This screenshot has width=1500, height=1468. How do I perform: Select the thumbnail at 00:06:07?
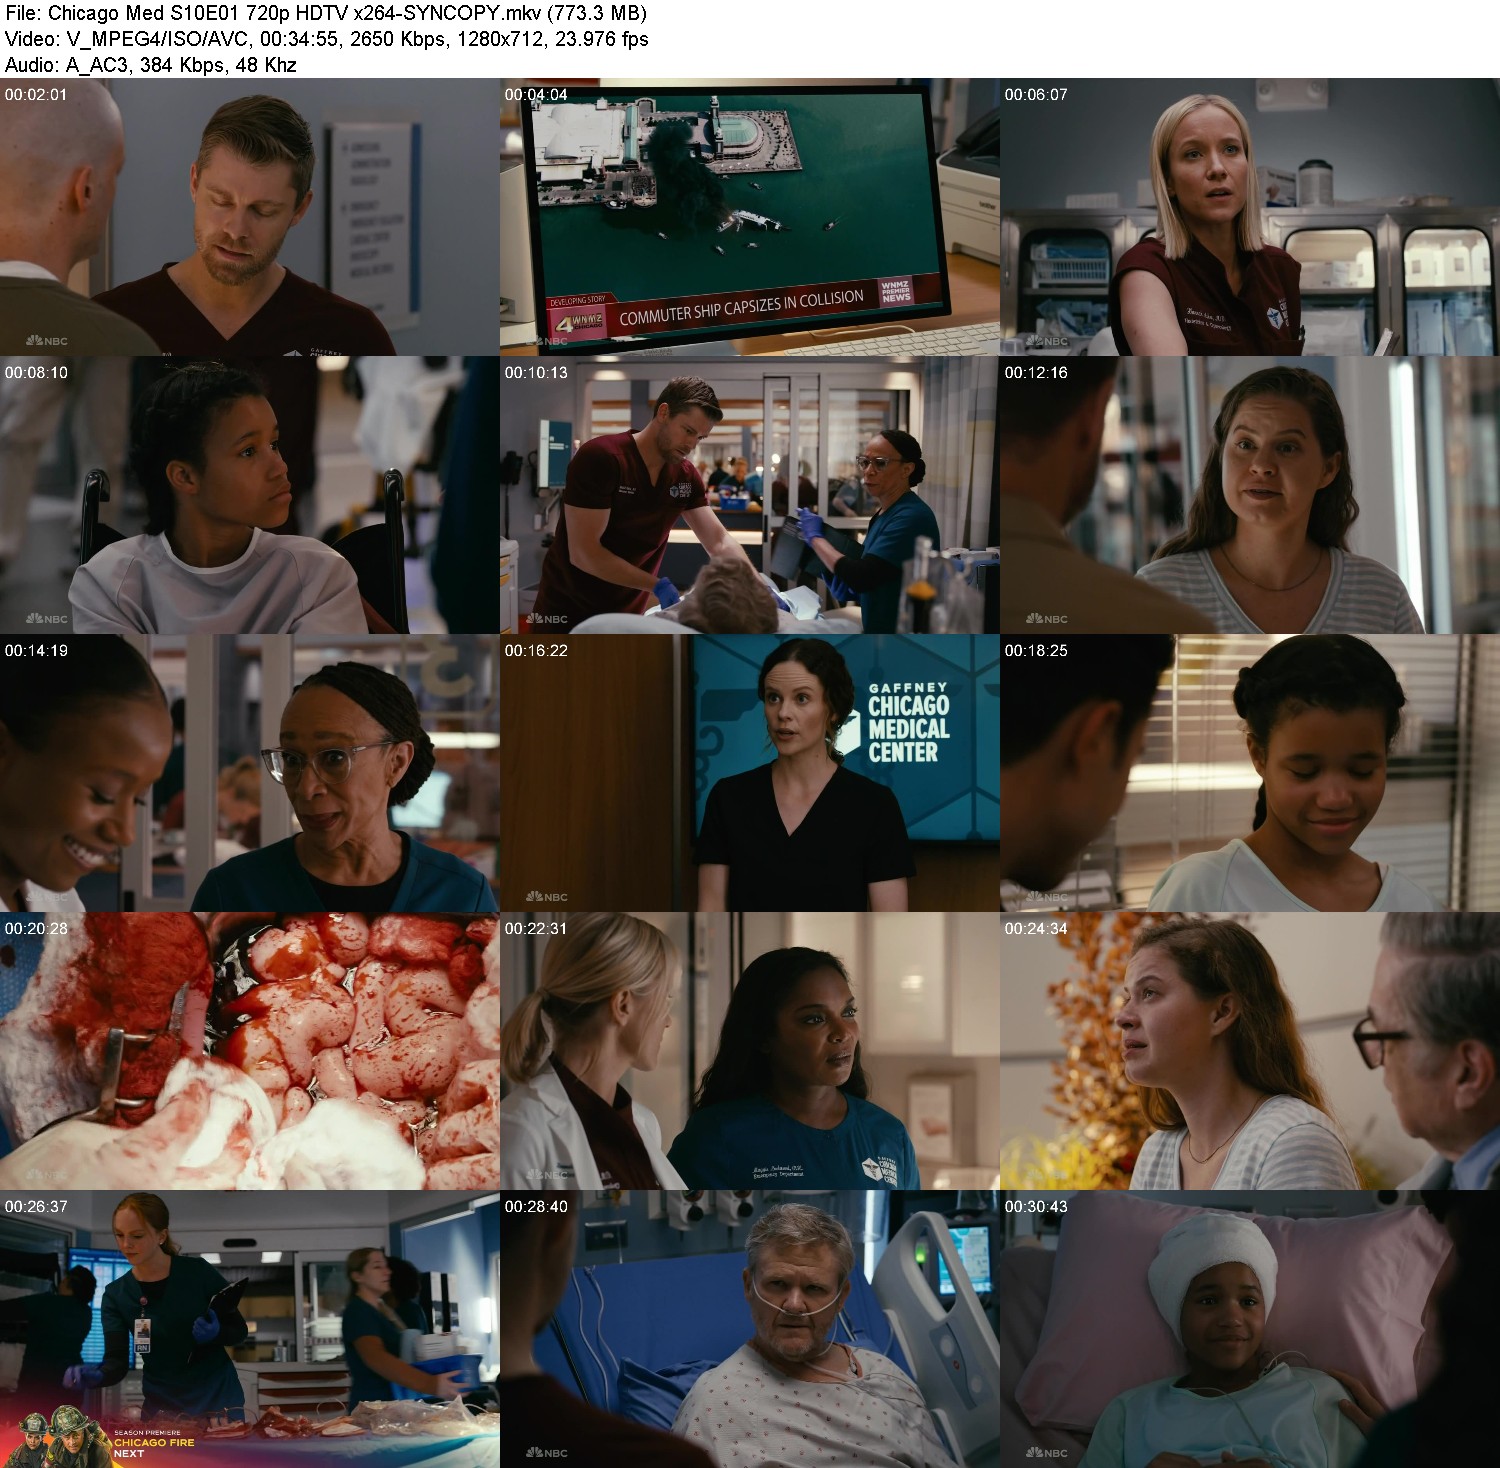tap(1250, 217)
